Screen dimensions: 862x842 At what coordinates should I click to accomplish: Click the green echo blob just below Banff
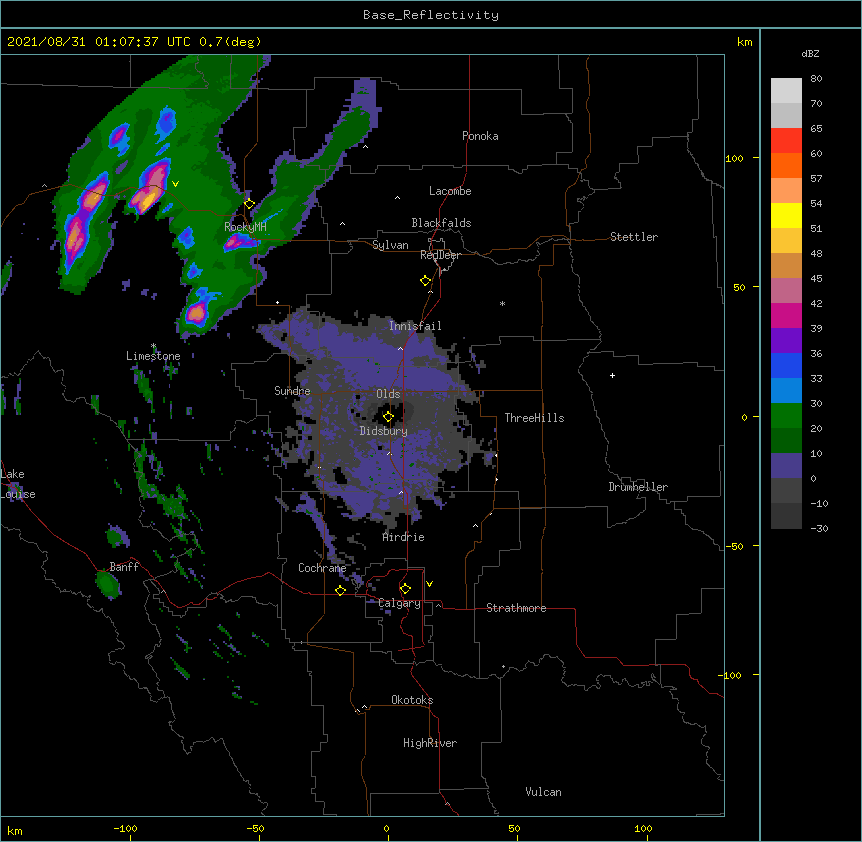107,584
